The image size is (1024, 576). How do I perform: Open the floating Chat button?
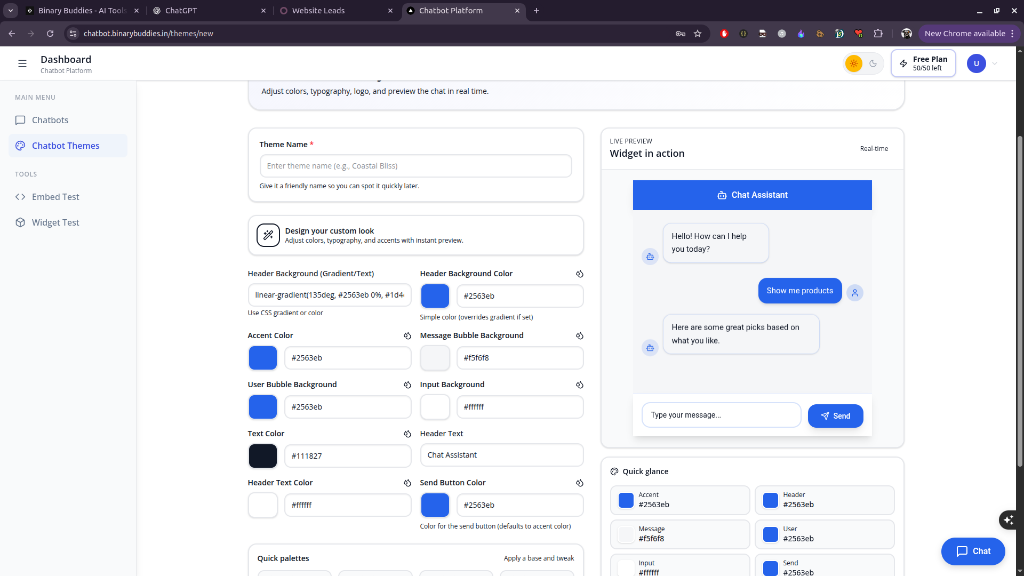[x=972, y=551]
